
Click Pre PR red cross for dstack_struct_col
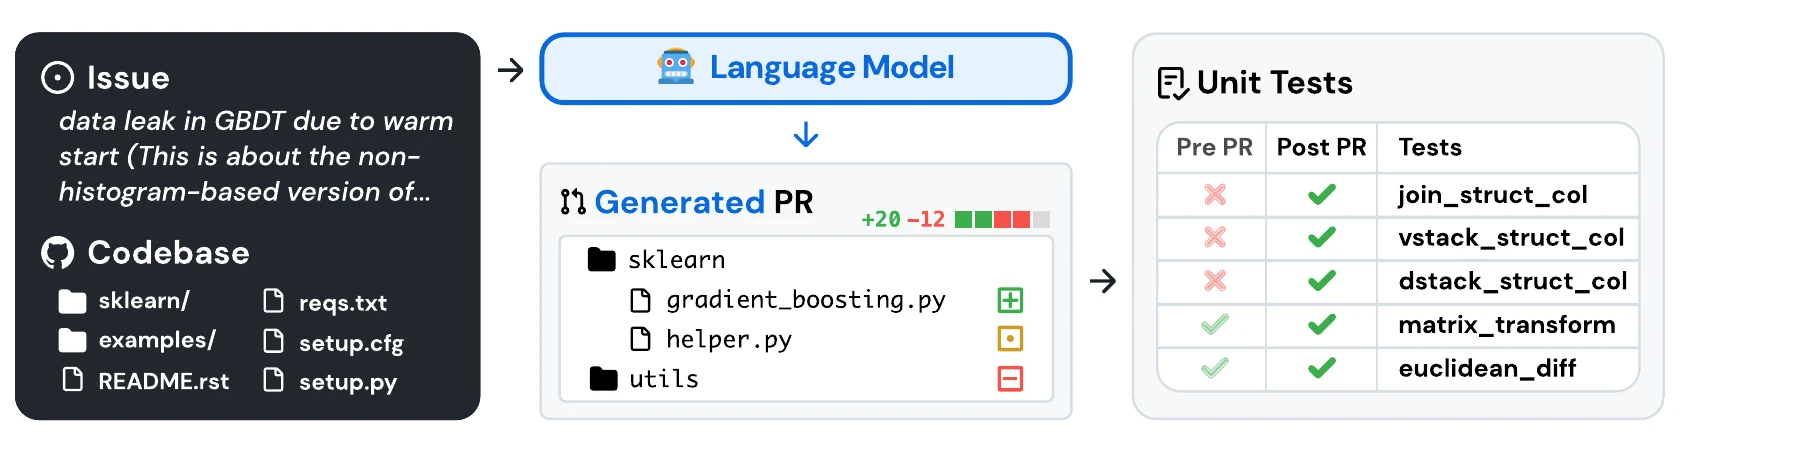tap(1215, 281)
